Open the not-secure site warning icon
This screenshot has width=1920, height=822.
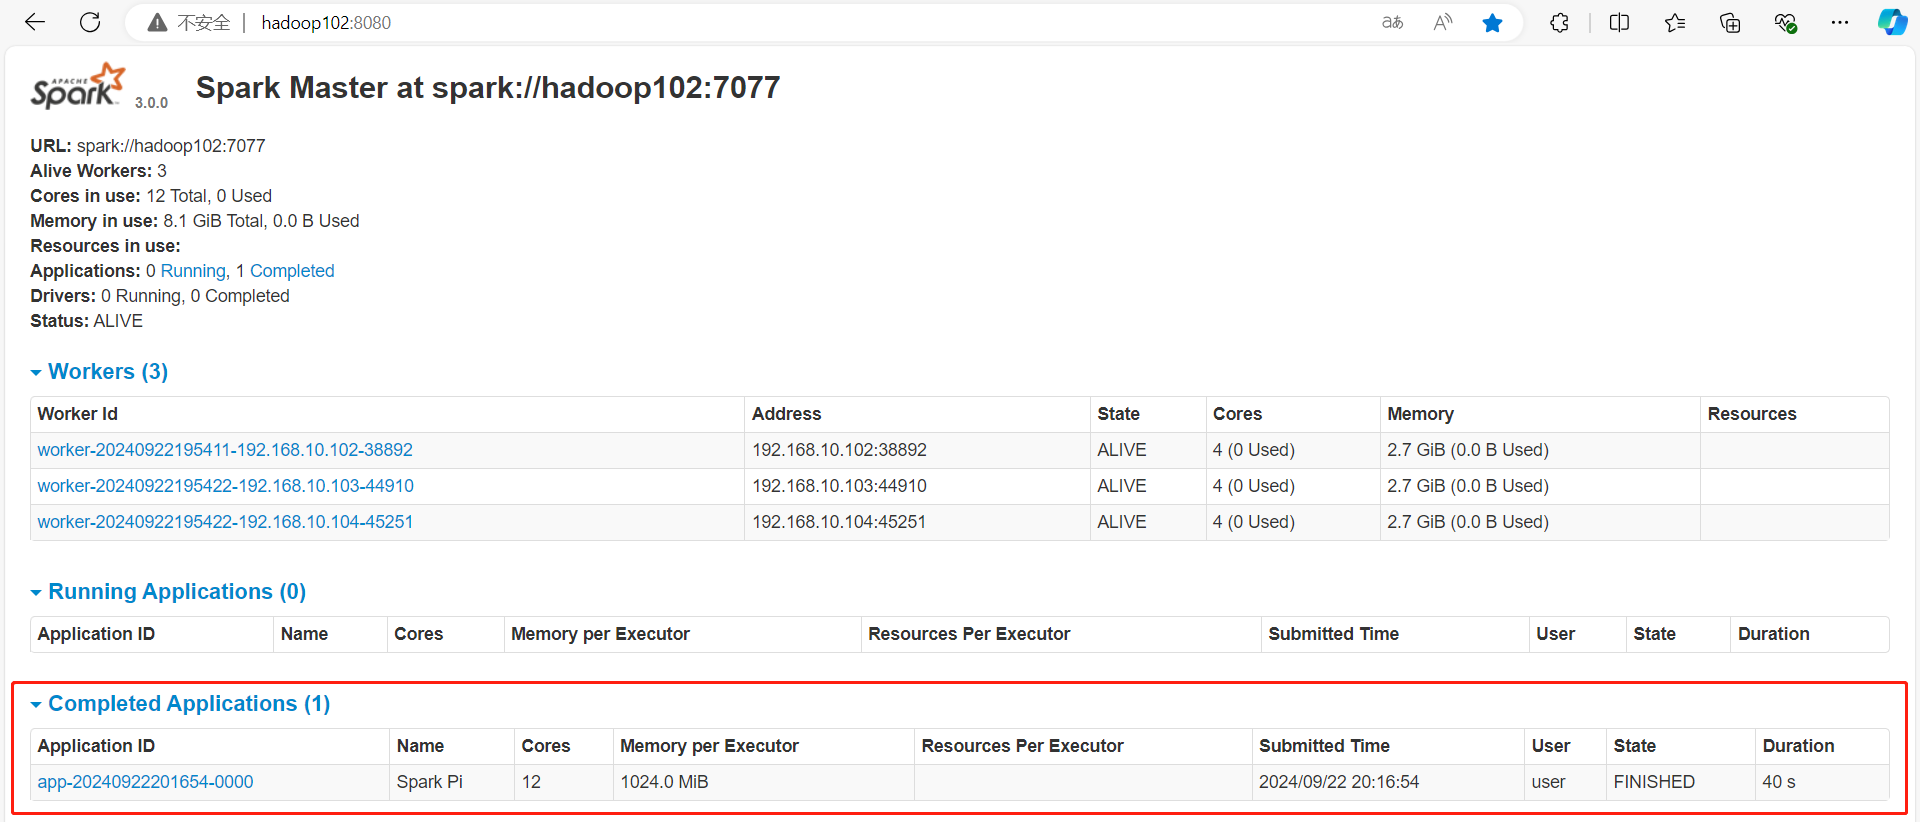(157, 22)
